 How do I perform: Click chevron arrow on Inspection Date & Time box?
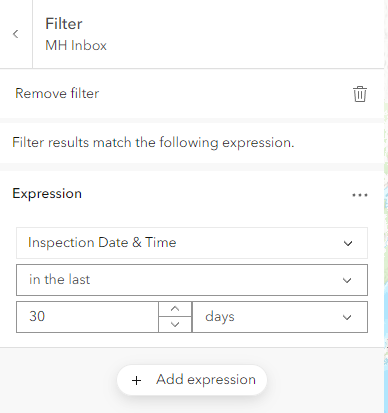point(348,243)
